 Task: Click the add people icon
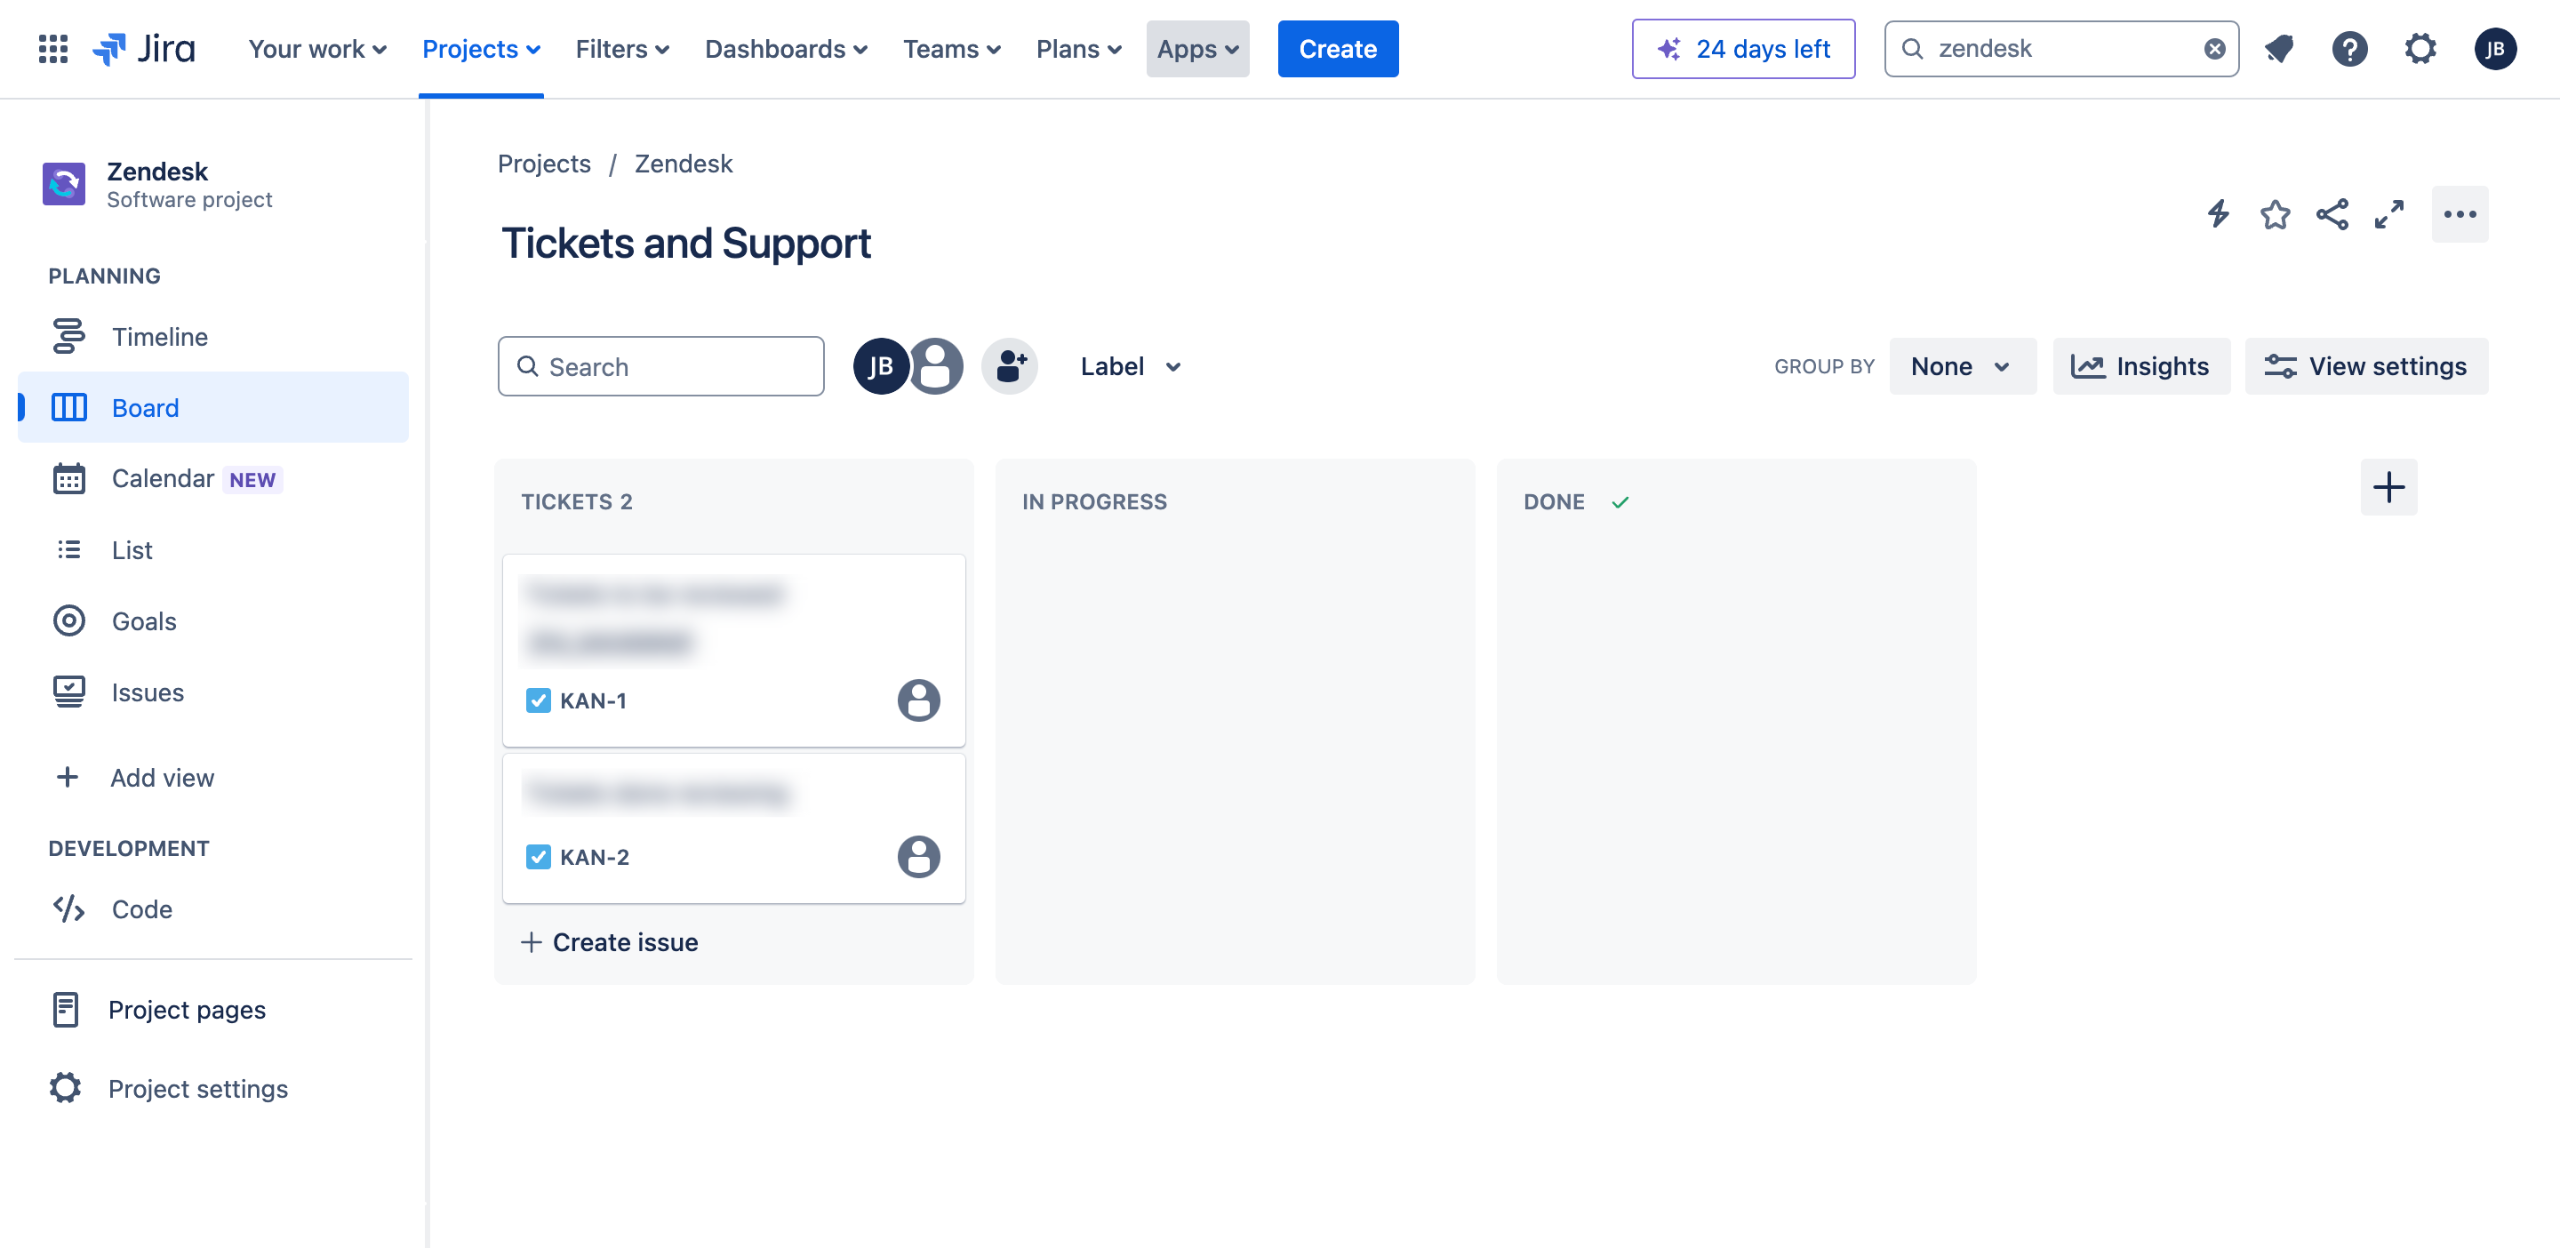point(1010,366)
